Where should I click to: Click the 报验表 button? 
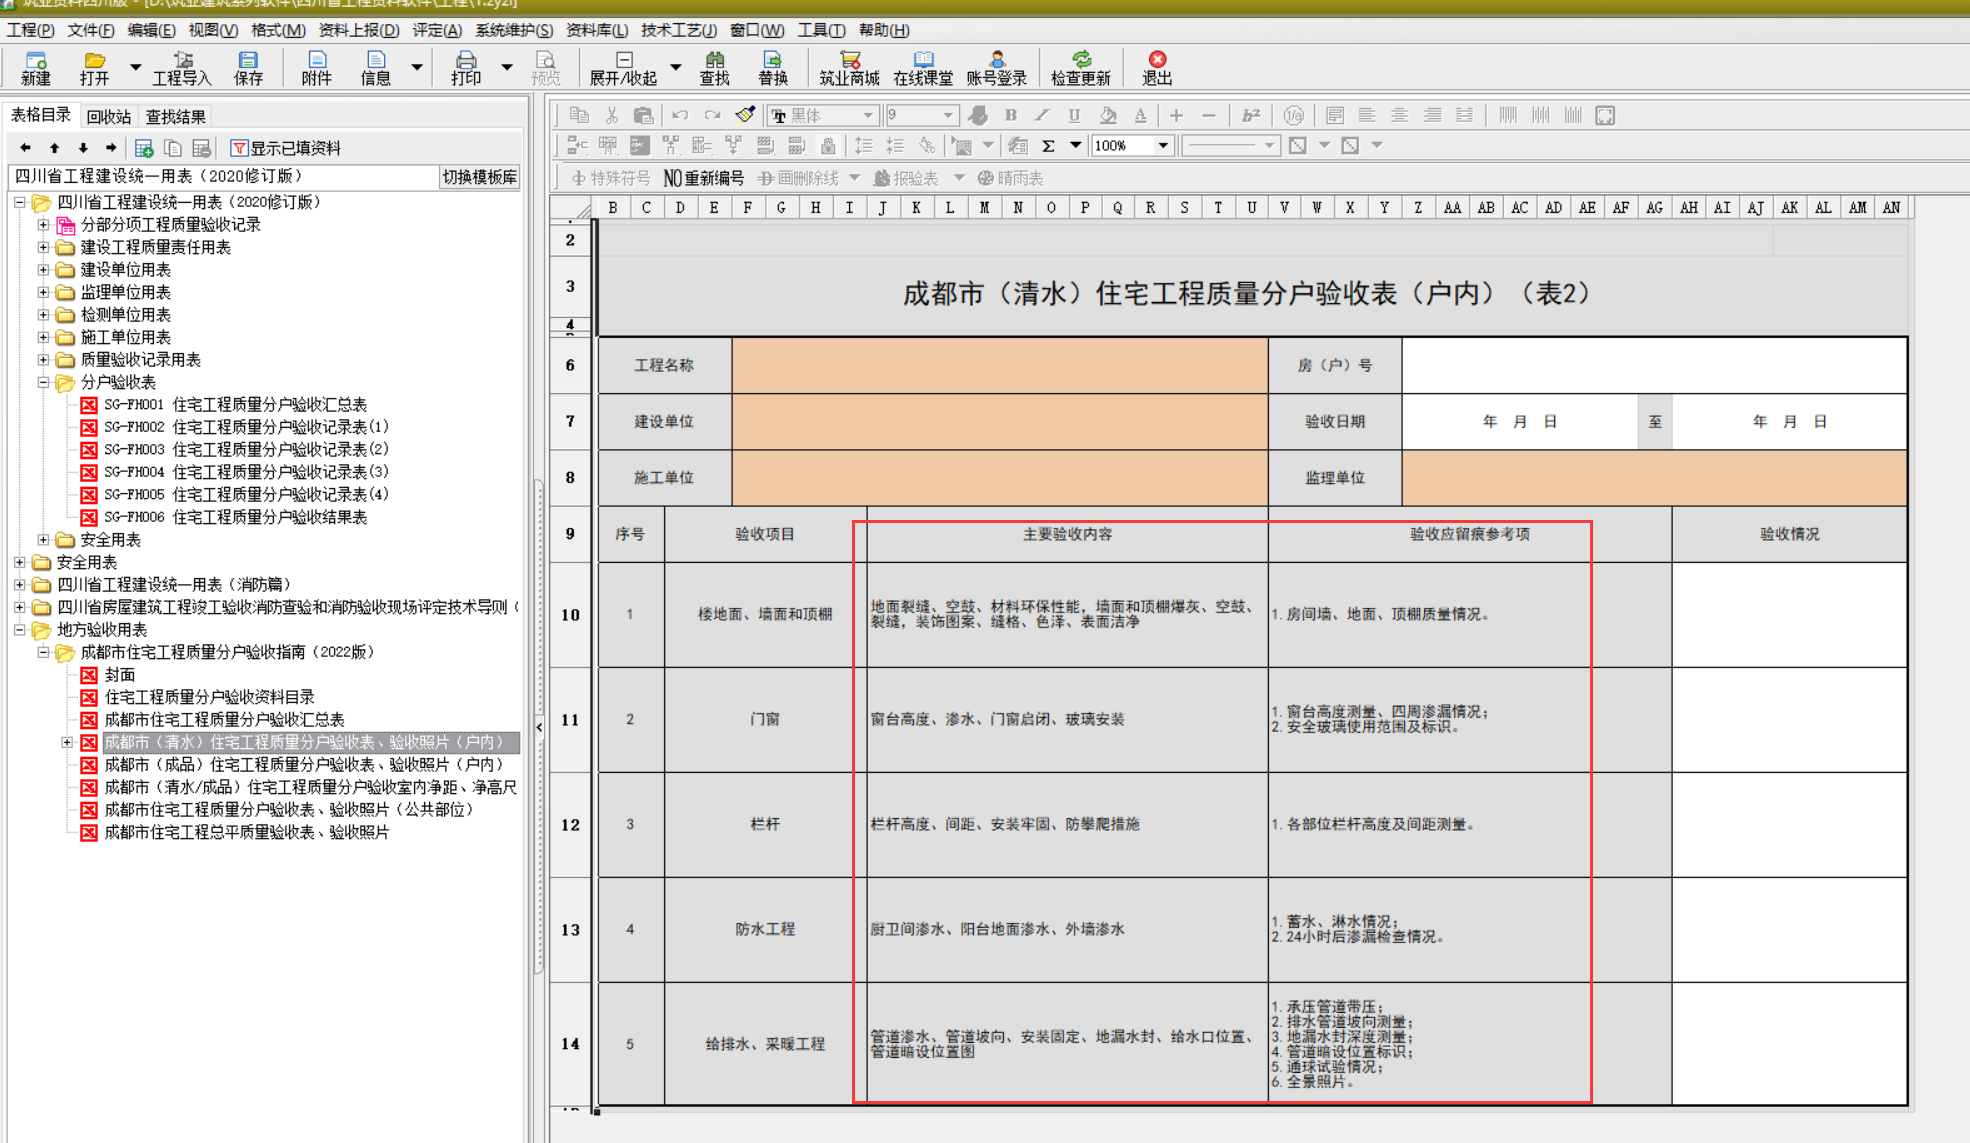point(906,178)
